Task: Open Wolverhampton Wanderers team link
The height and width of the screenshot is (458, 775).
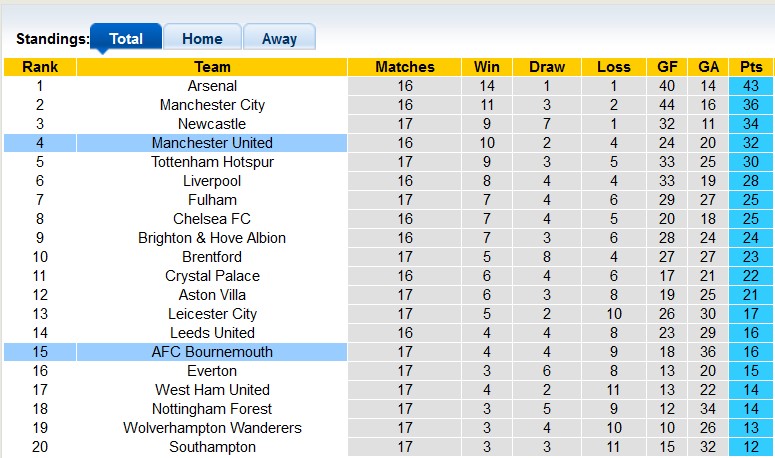Action: click(x=212, y=428)
